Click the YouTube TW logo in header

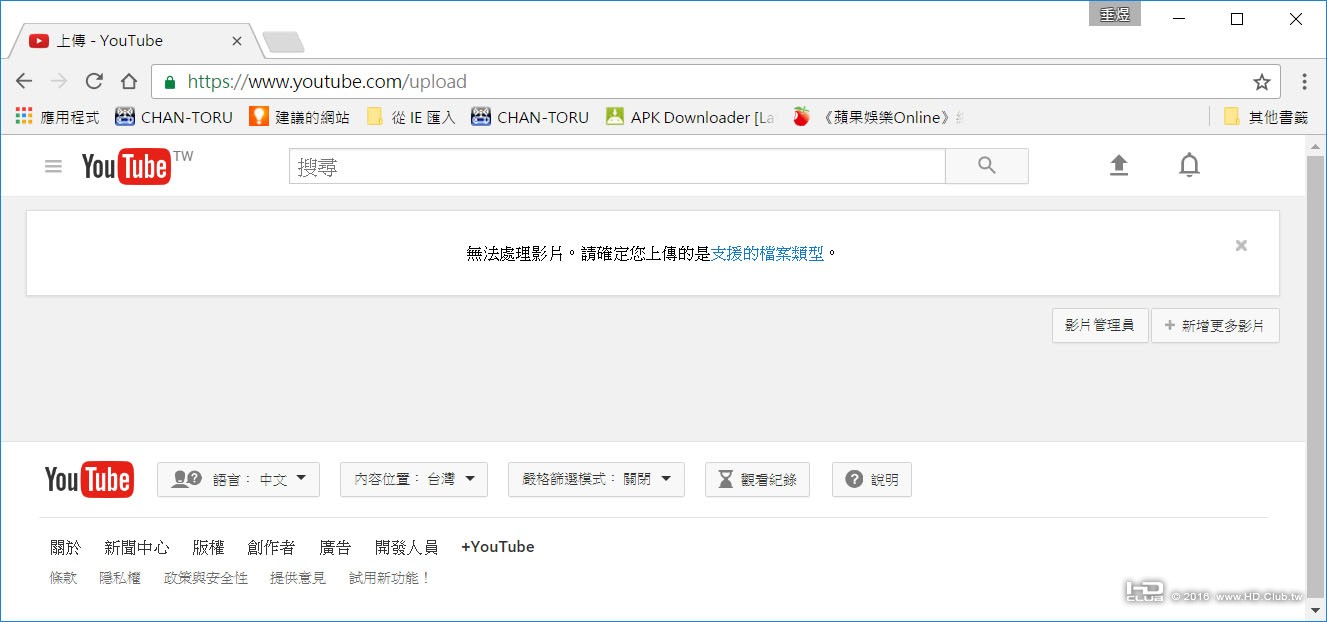[x=137, y=166]
